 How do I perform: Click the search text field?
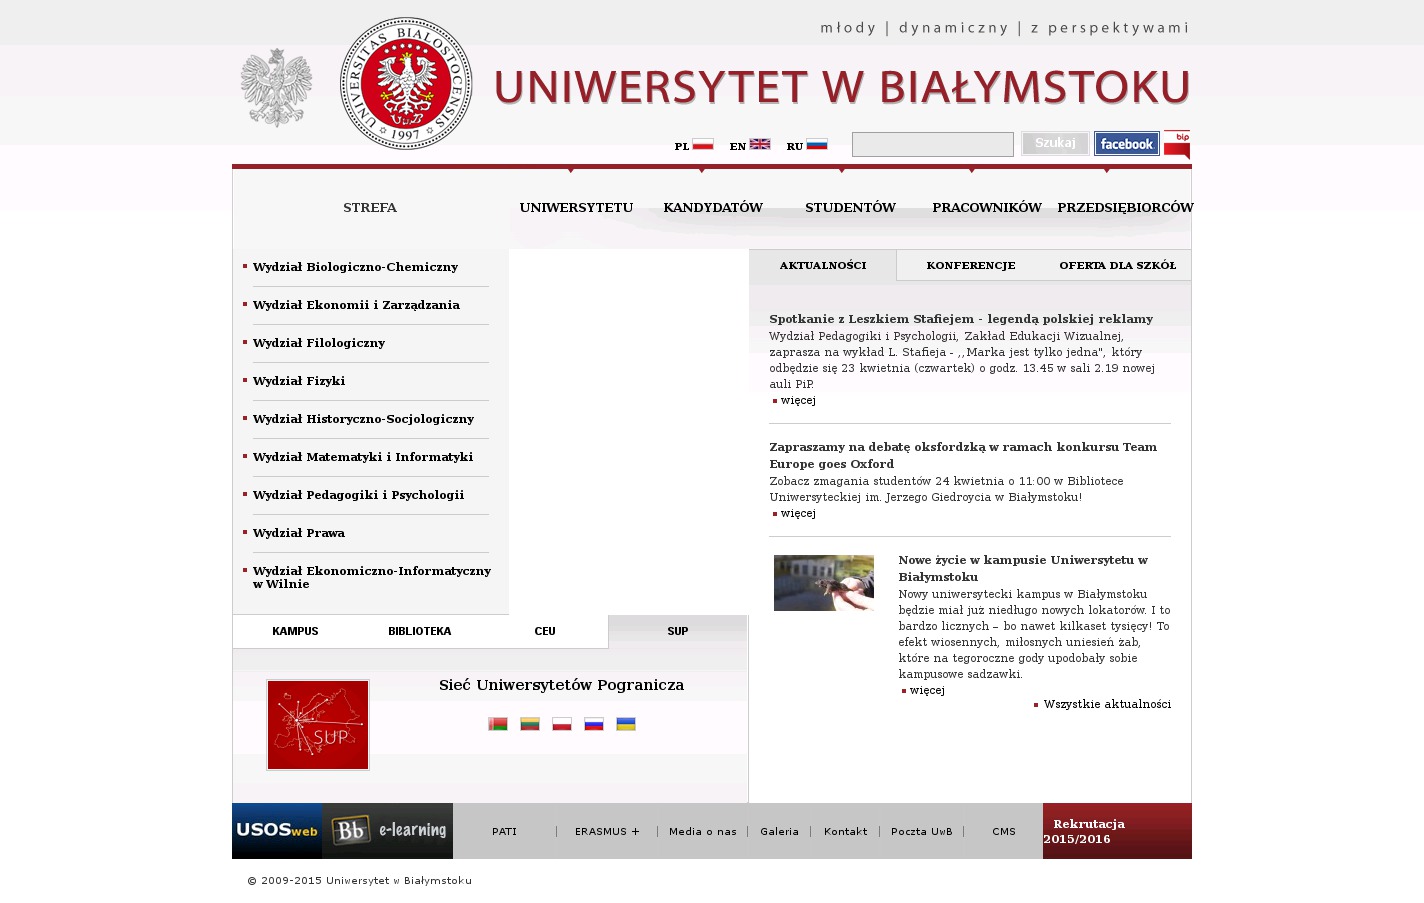(x=932, y=145)
